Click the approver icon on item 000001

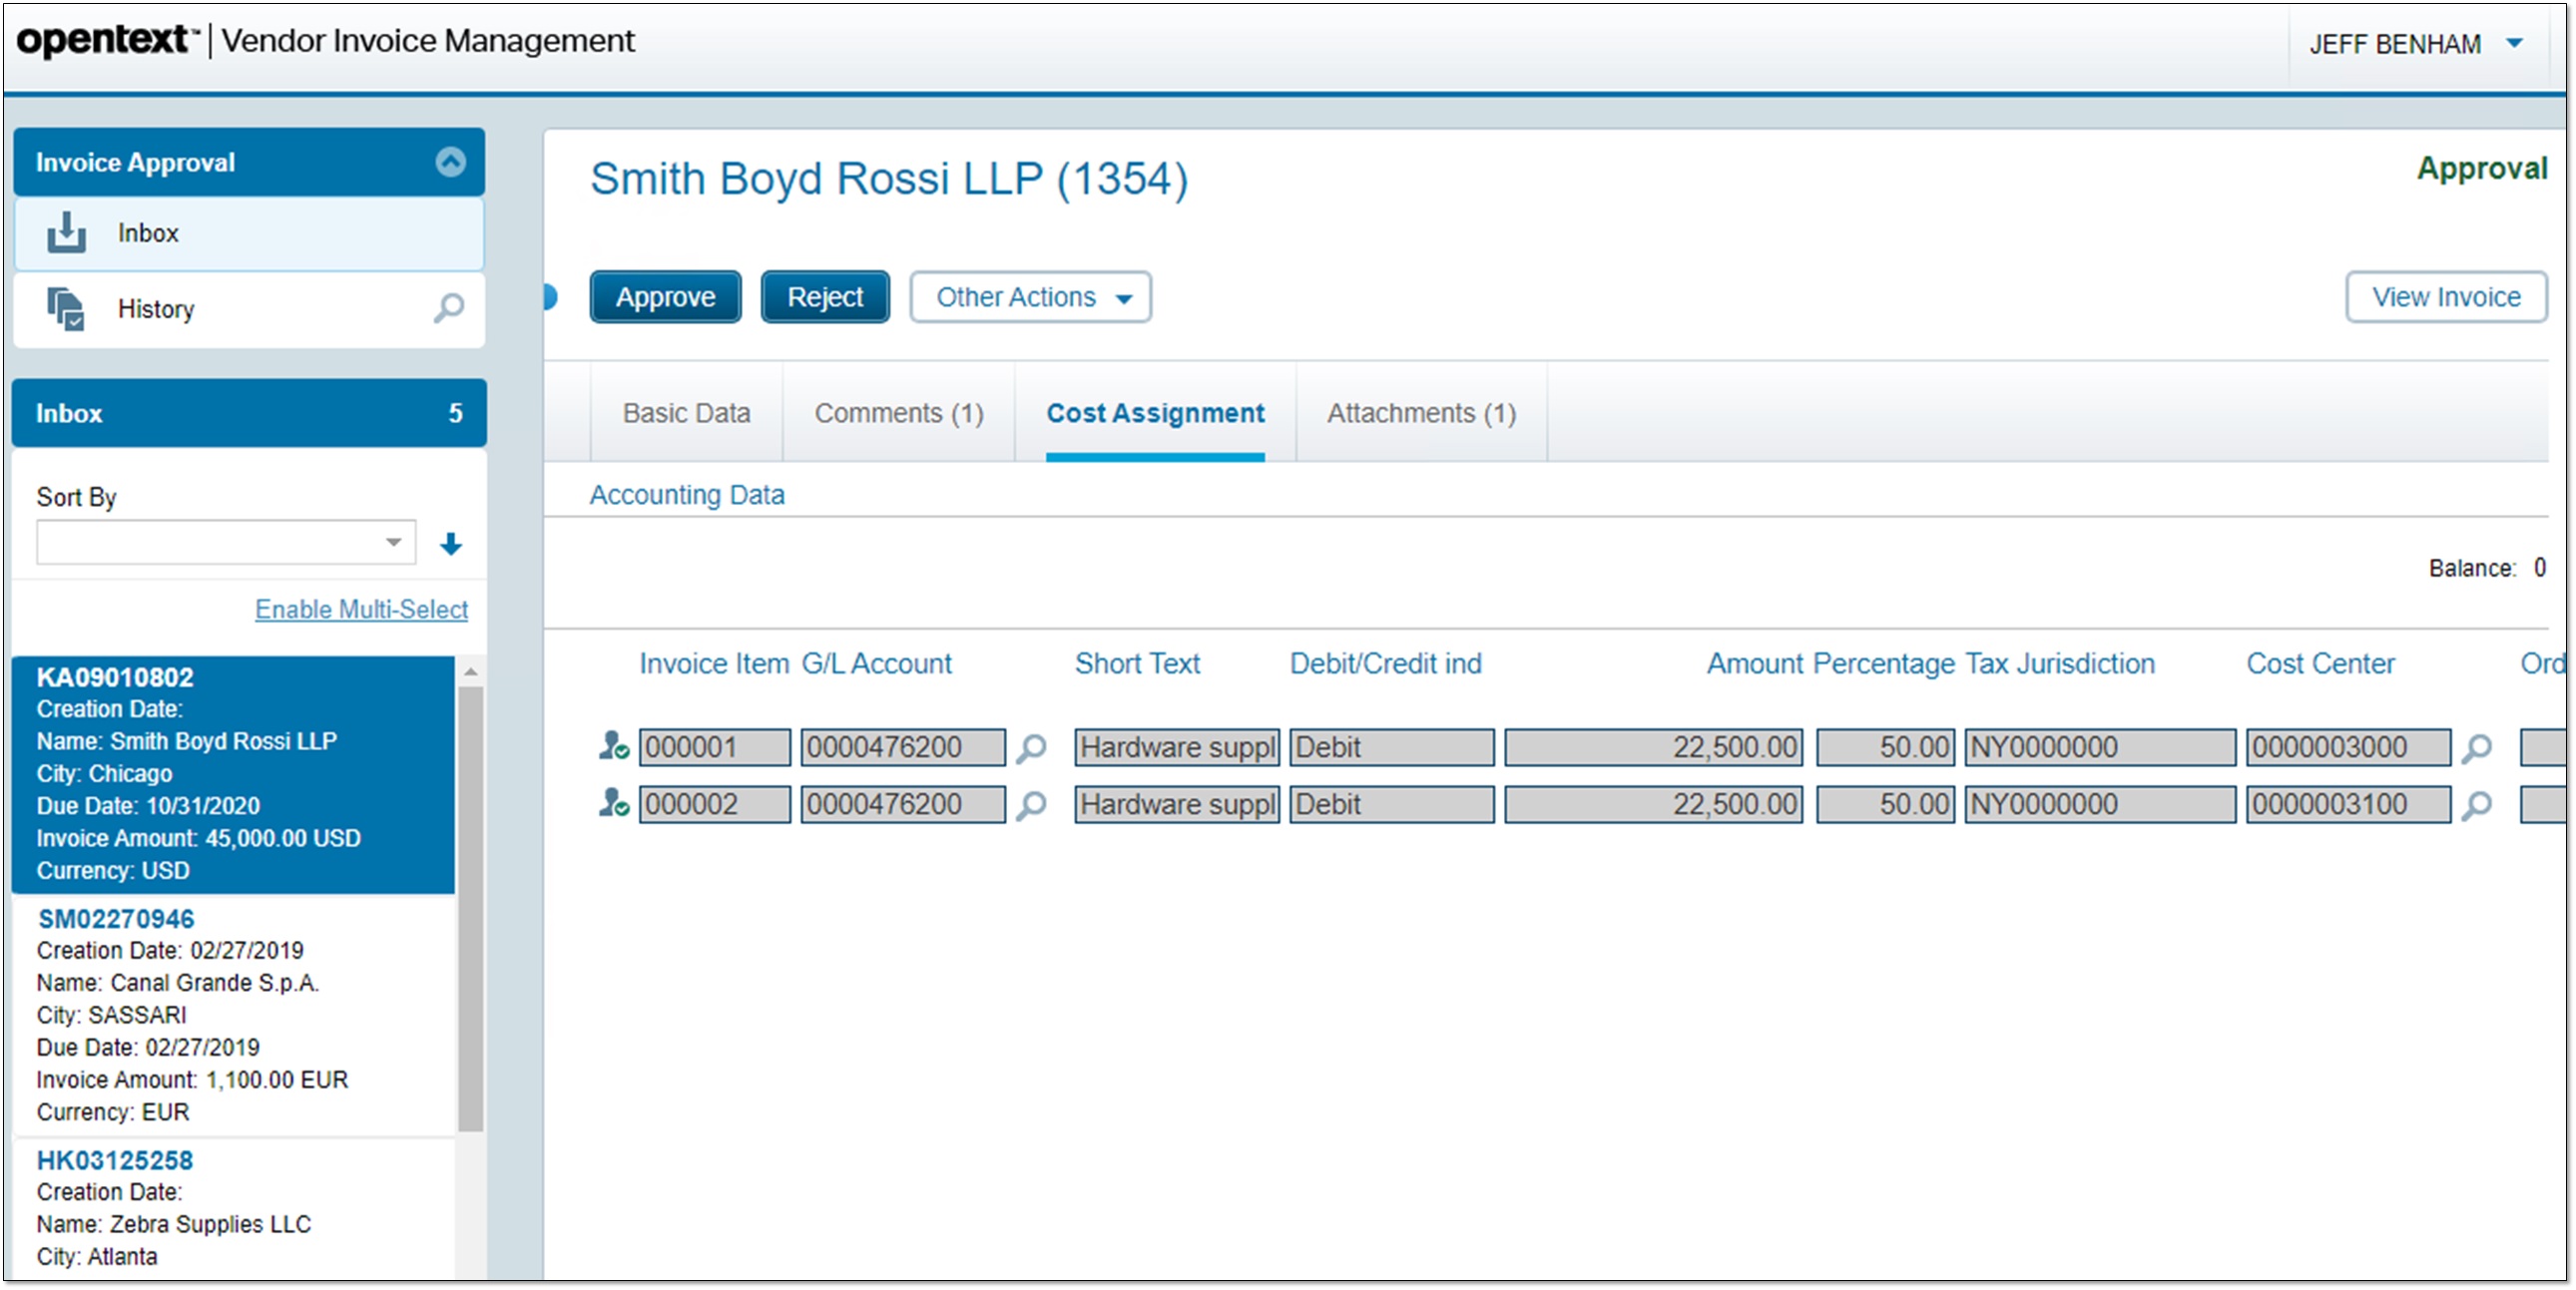613,746
